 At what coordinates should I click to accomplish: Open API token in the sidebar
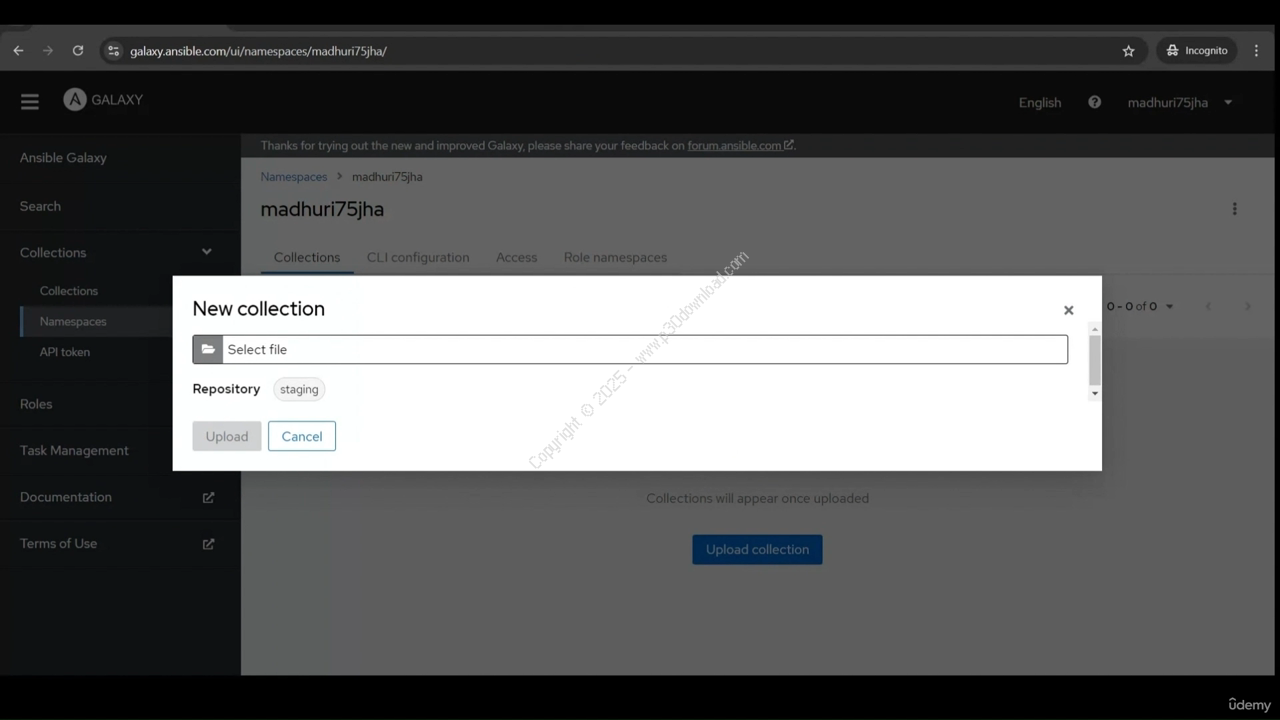coord(65,352)
